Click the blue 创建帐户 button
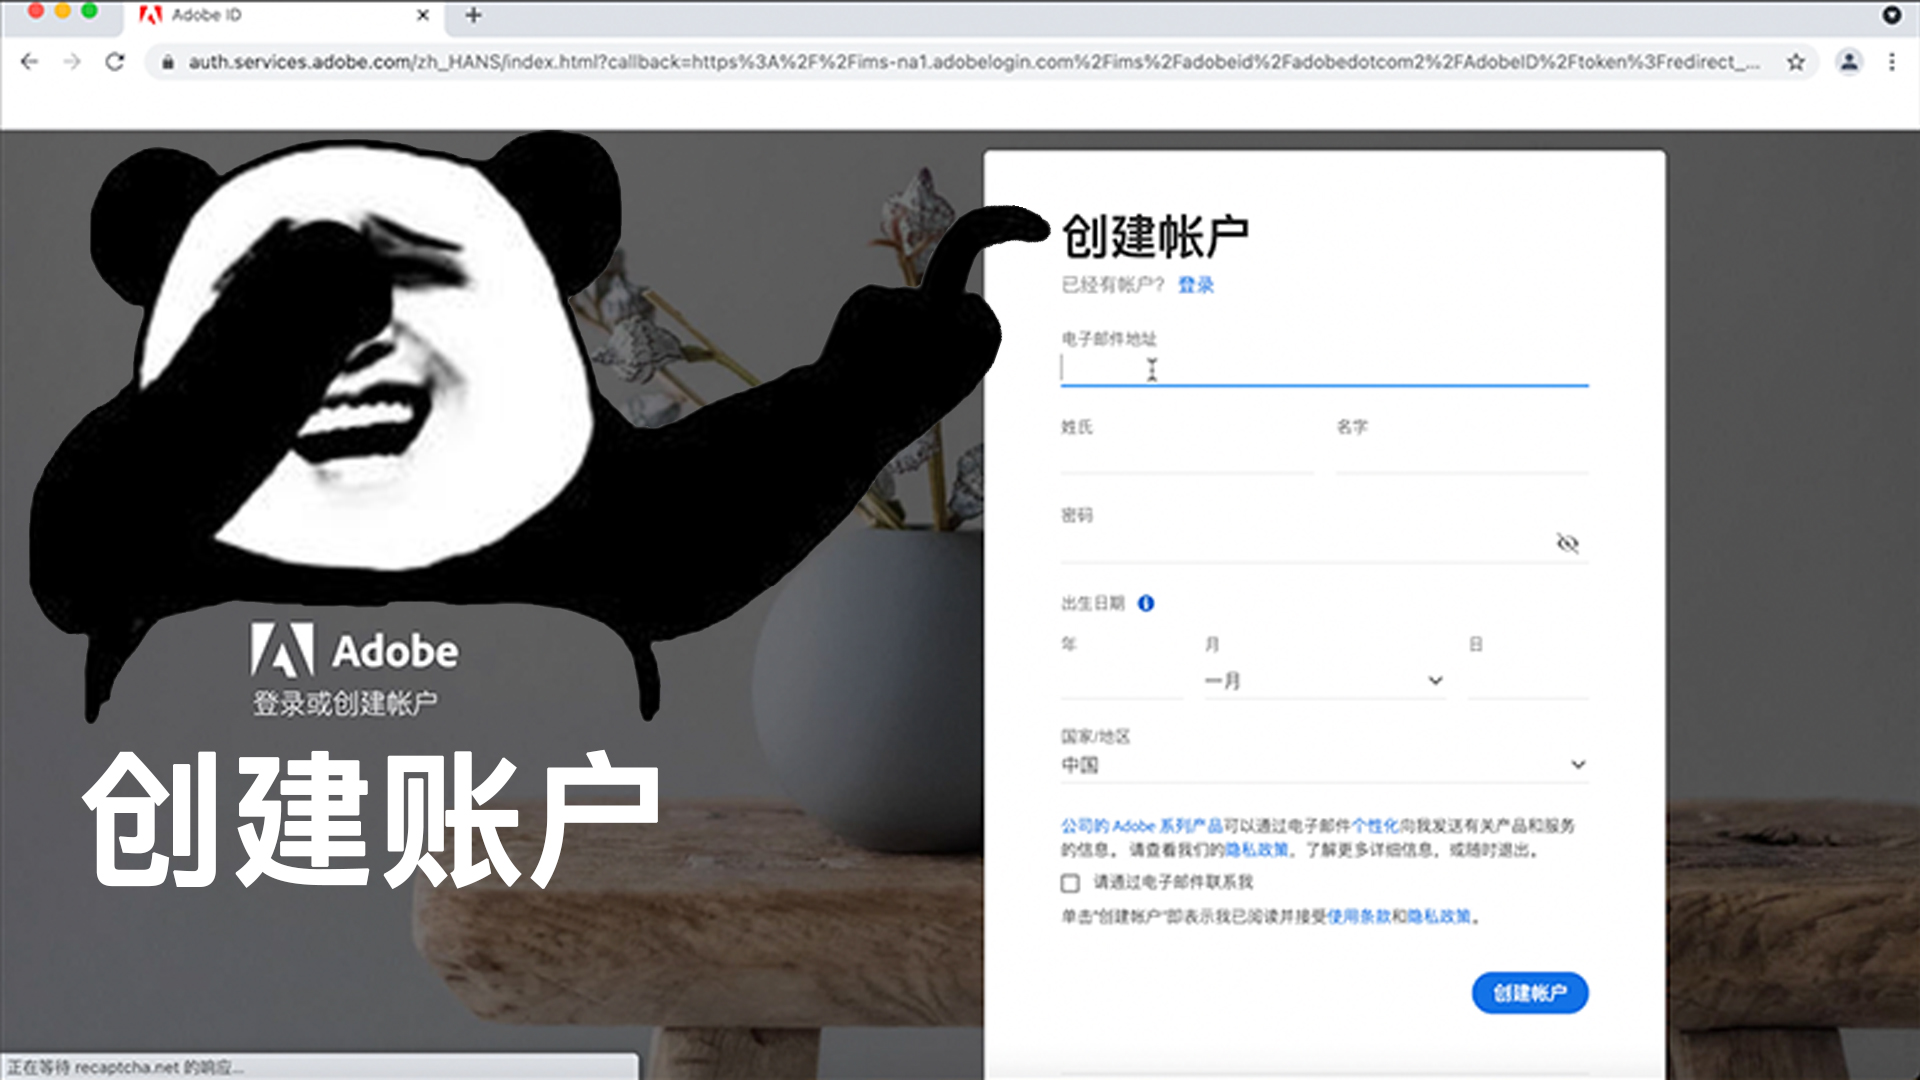This screenshot has height=1080, width=1920. (1529, 993)
